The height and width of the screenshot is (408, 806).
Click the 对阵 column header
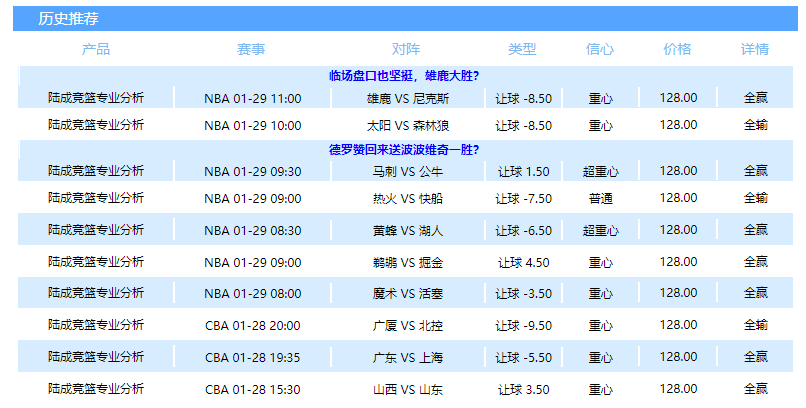click(406, 49)
